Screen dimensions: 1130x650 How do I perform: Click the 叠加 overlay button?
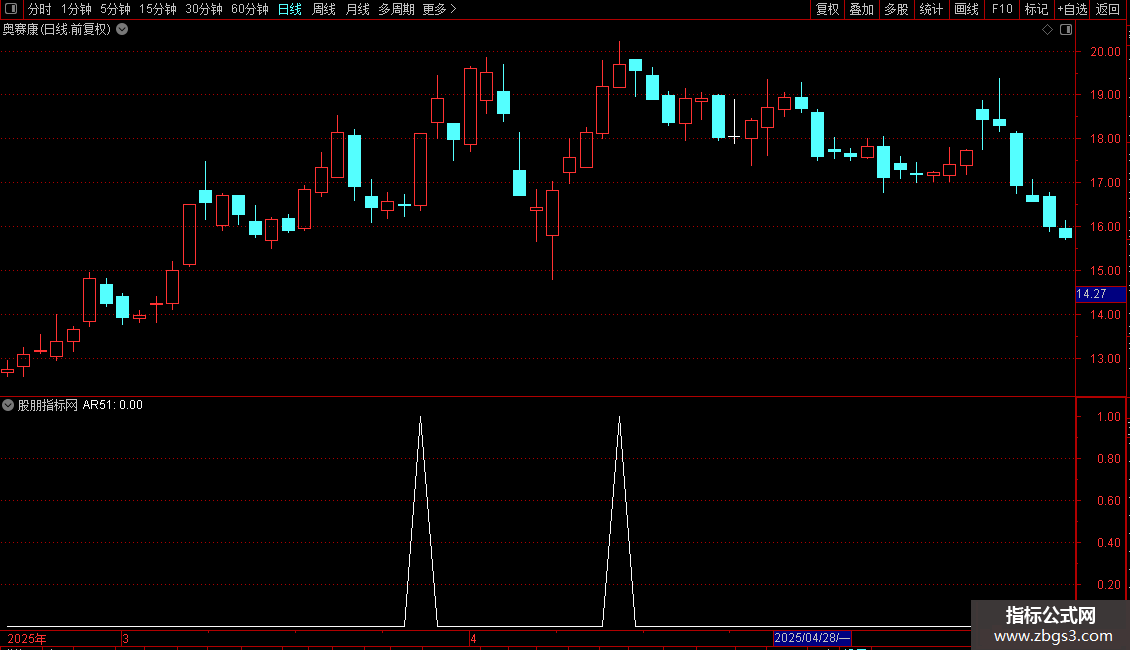pos(861,9)
